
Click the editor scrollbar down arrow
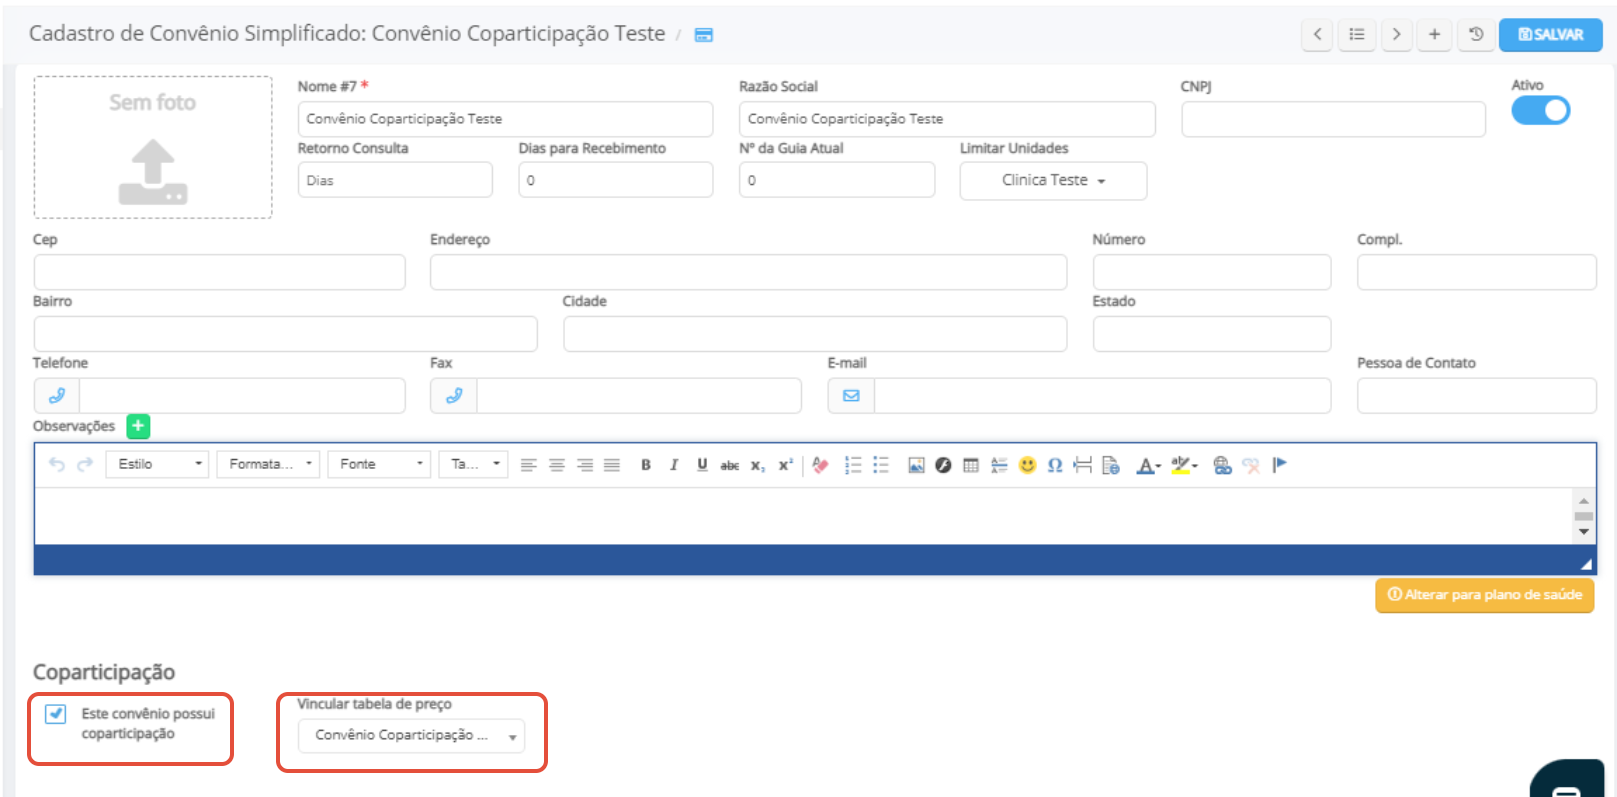tap(1584, 532)
